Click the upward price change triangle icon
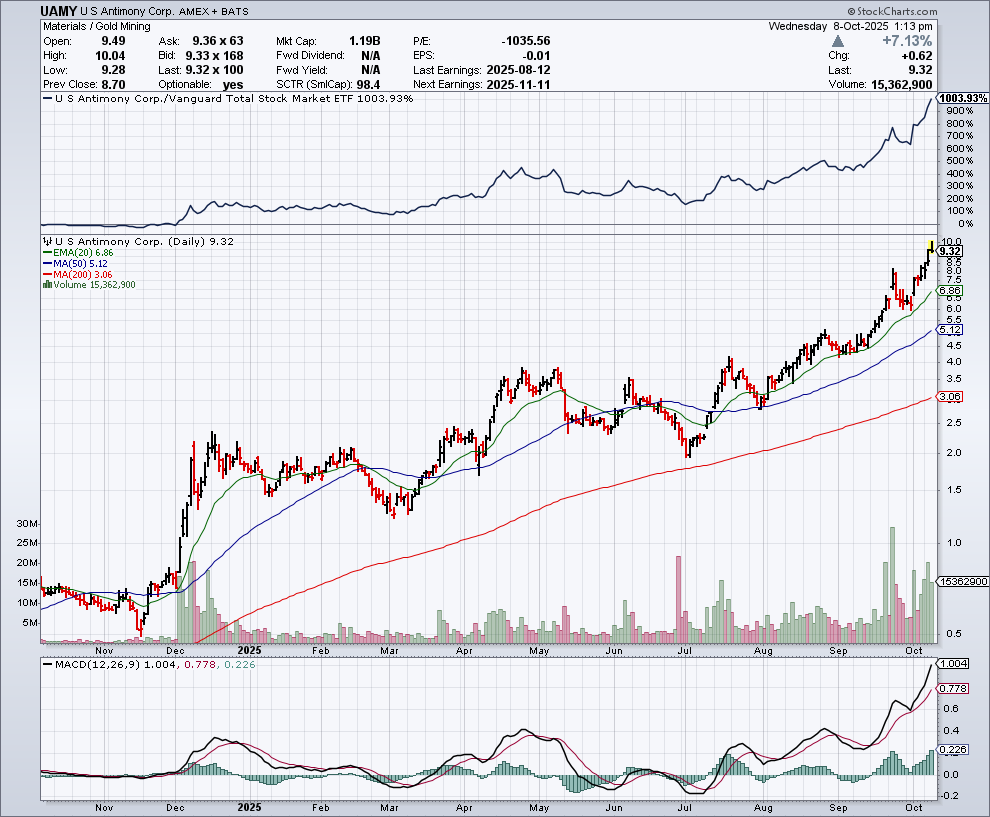Image resolution: width=990 pixels, height=817 pixels. (839, 41)
